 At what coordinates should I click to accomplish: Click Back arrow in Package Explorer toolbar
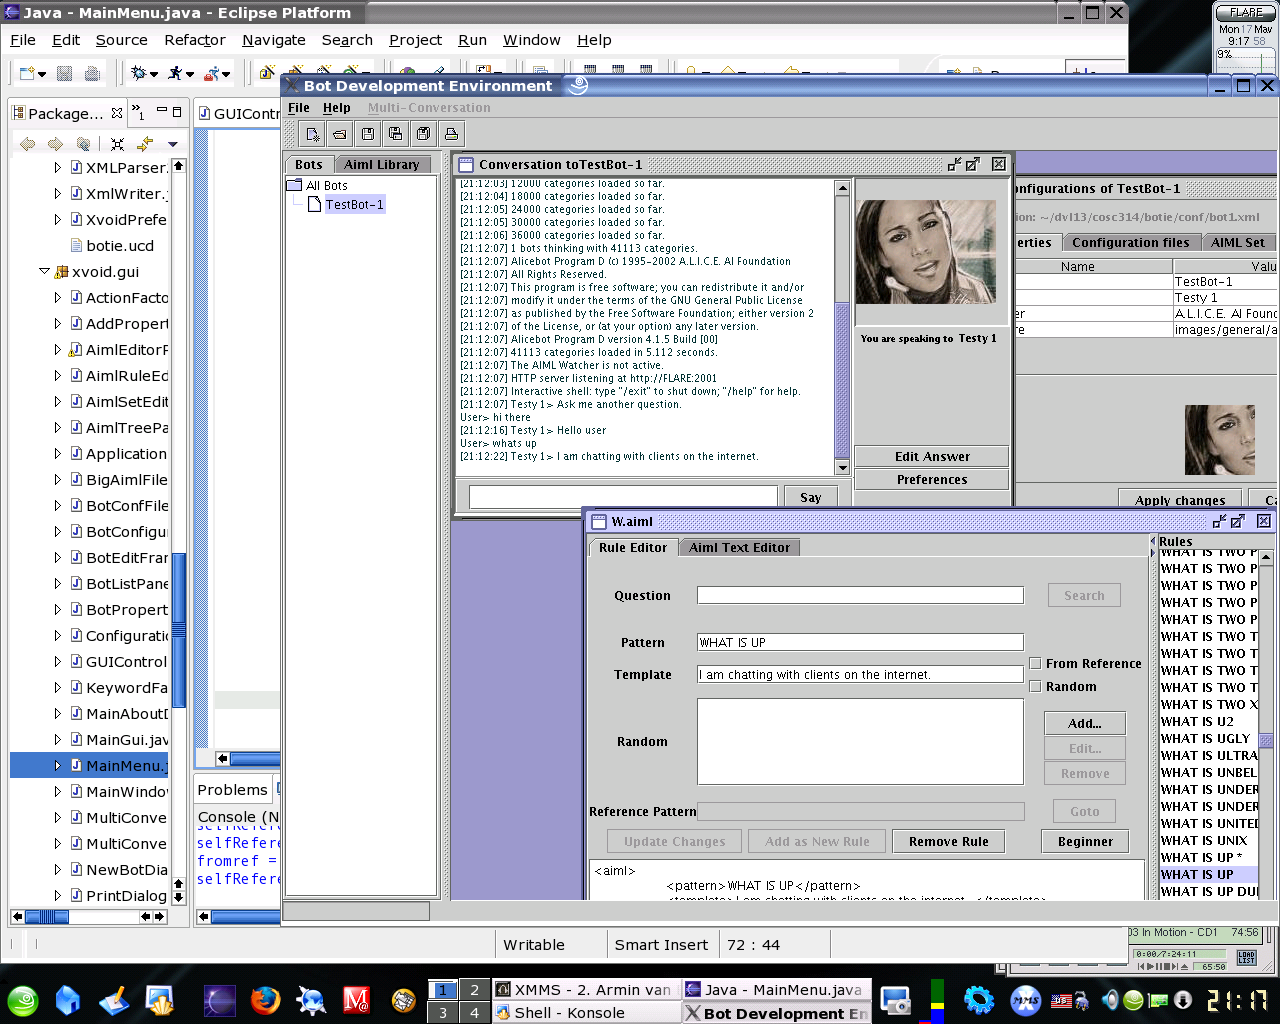[28, 144]
